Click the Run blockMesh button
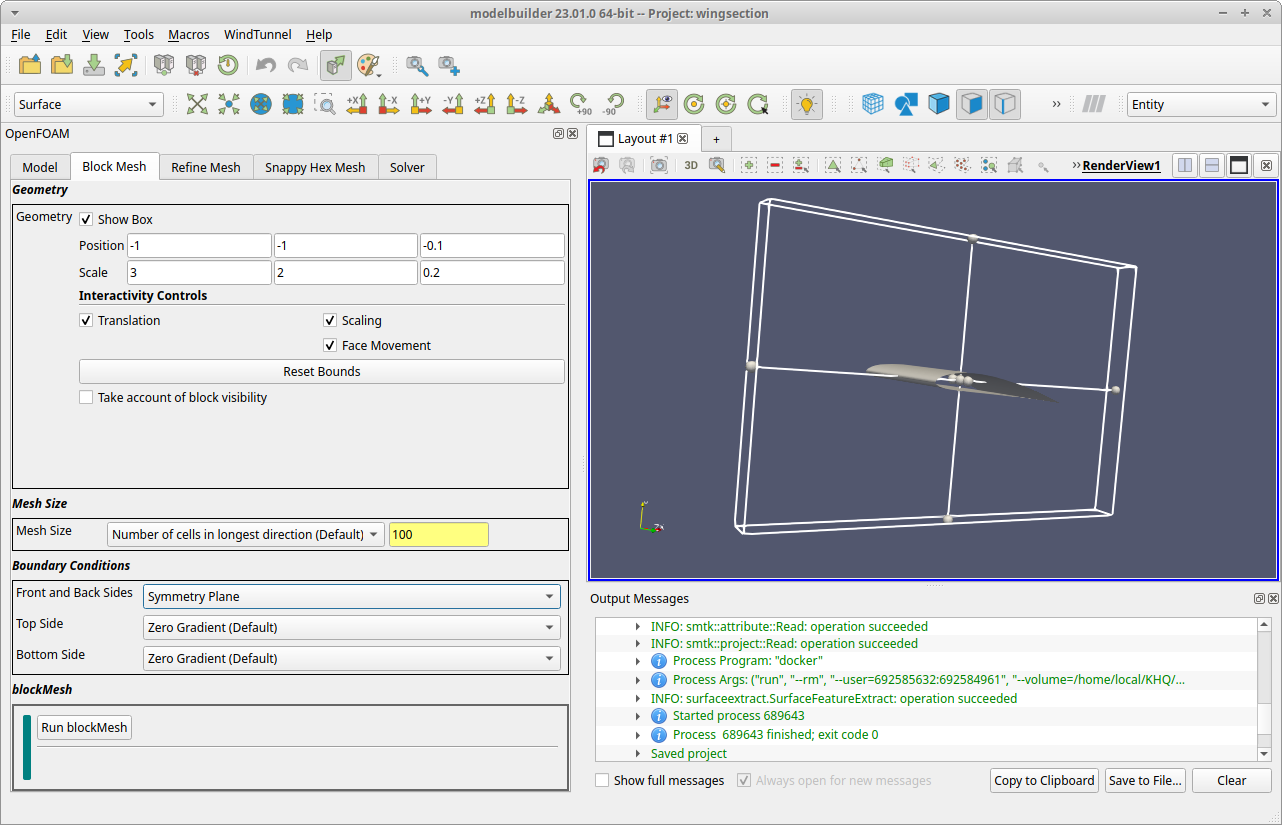1282x825 pixels. [84, 727]
